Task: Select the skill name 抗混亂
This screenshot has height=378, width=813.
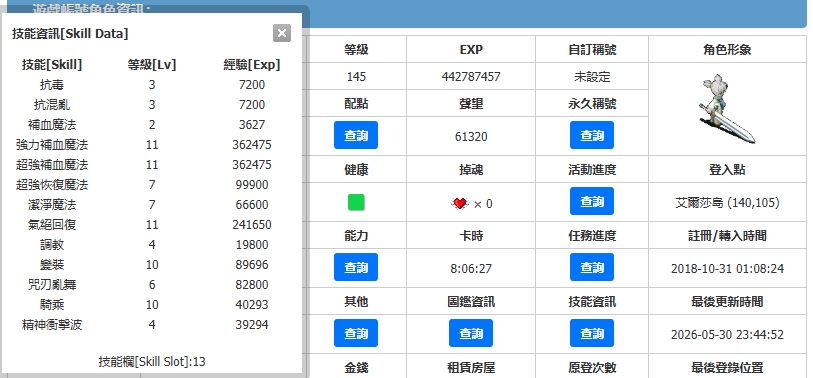Action: click(x=52, y=105)
